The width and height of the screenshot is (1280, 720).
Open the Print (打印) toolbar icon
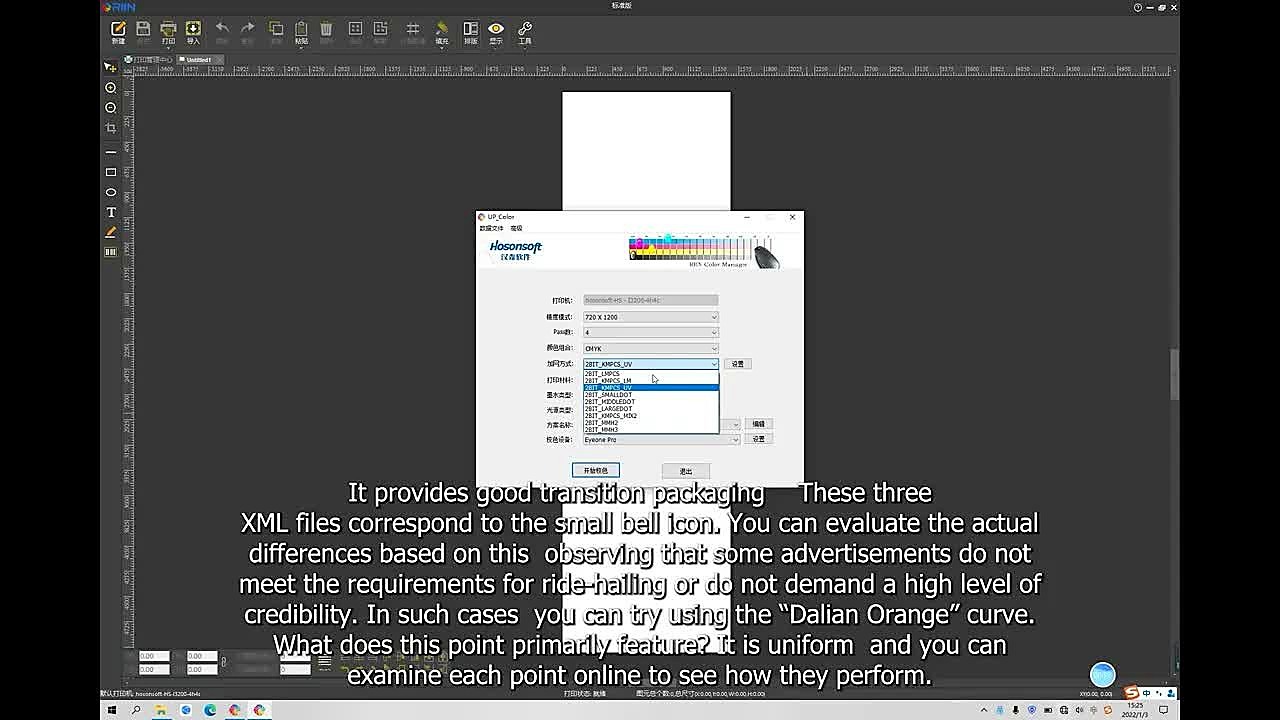tap(168, 32)
